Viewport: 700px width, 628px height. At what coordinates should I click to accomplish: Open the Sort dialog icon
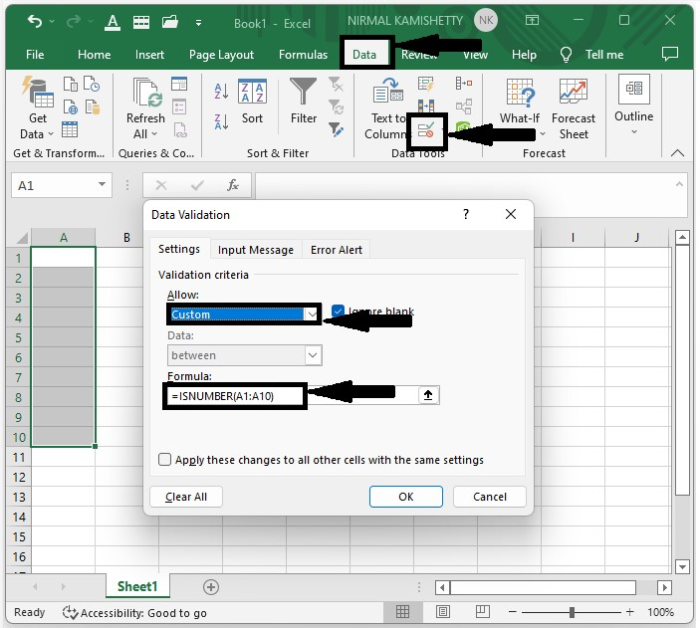click(x=252, y=93)
